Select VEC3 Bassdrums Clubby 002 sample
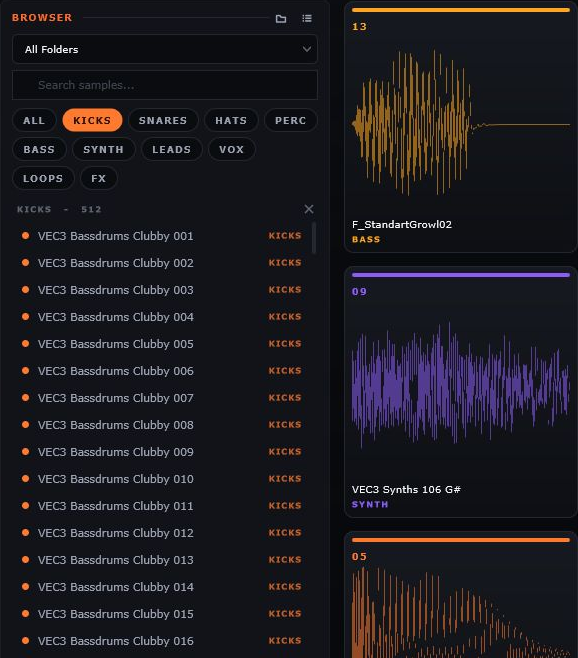Screen dimensions: 578x658 coord(162,263)
